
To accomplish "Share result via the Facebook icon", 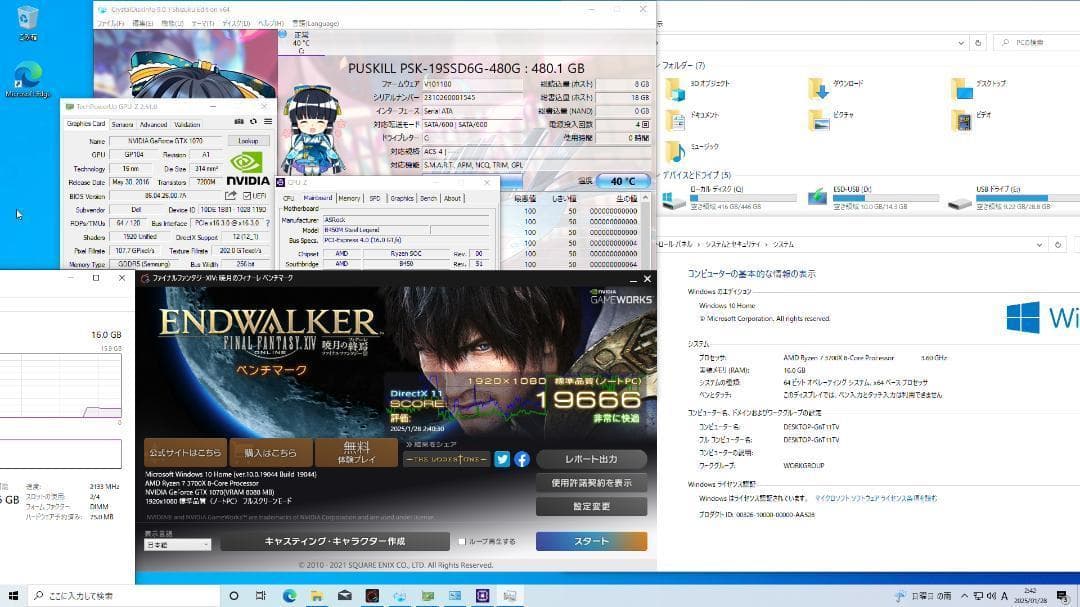I will coord(522,459).
